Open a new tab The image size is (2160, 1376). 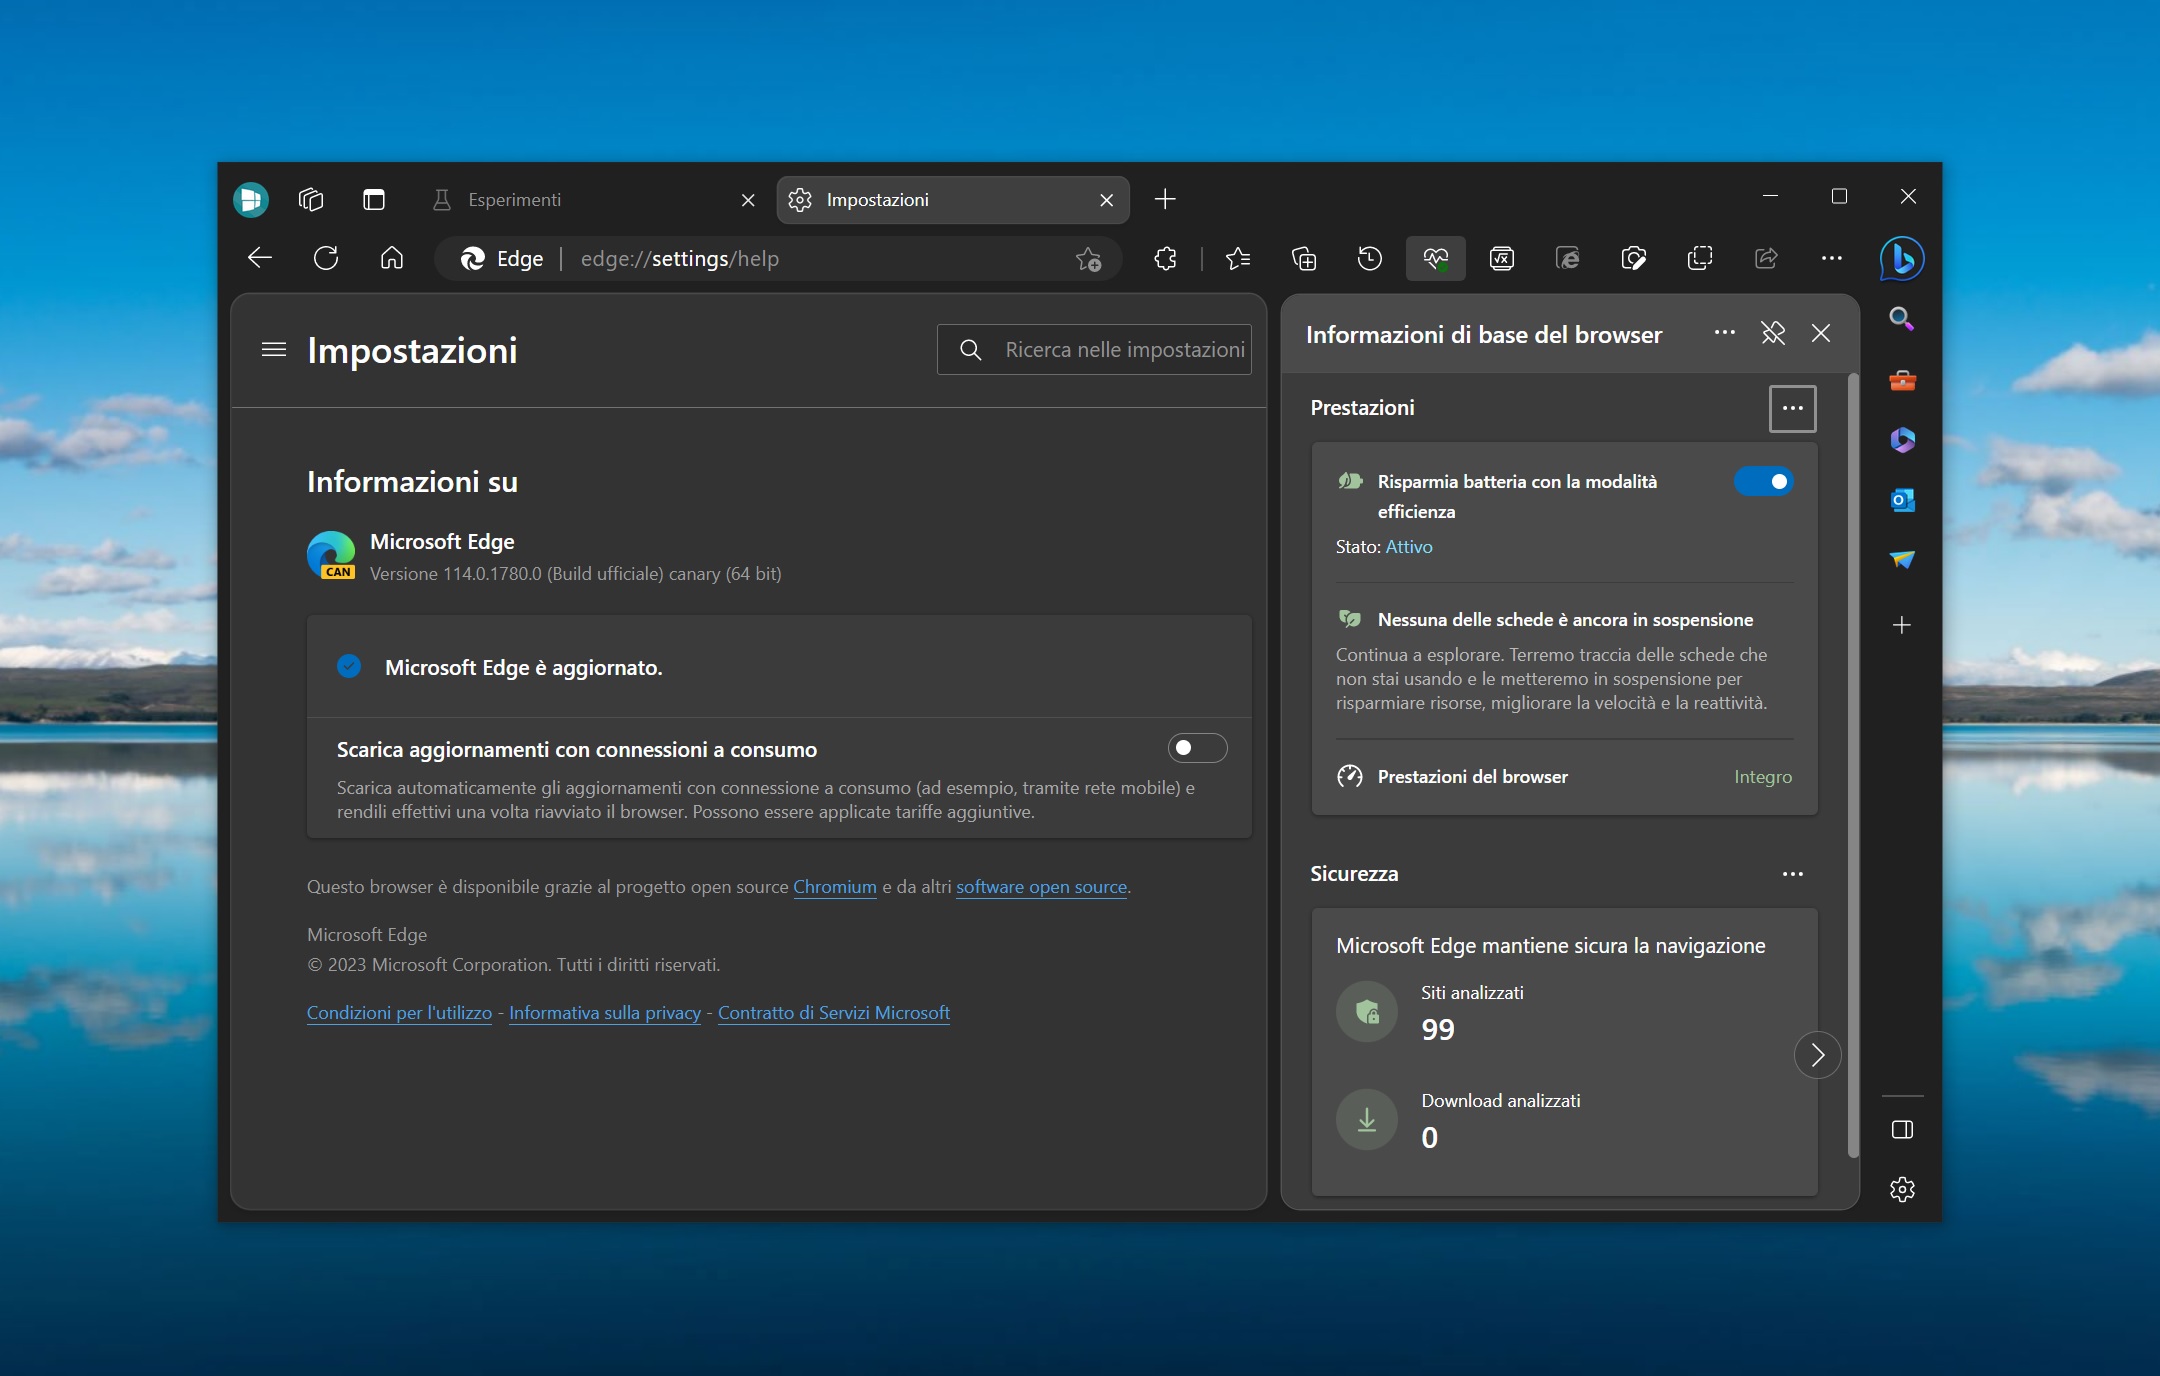click(1165, 199)
